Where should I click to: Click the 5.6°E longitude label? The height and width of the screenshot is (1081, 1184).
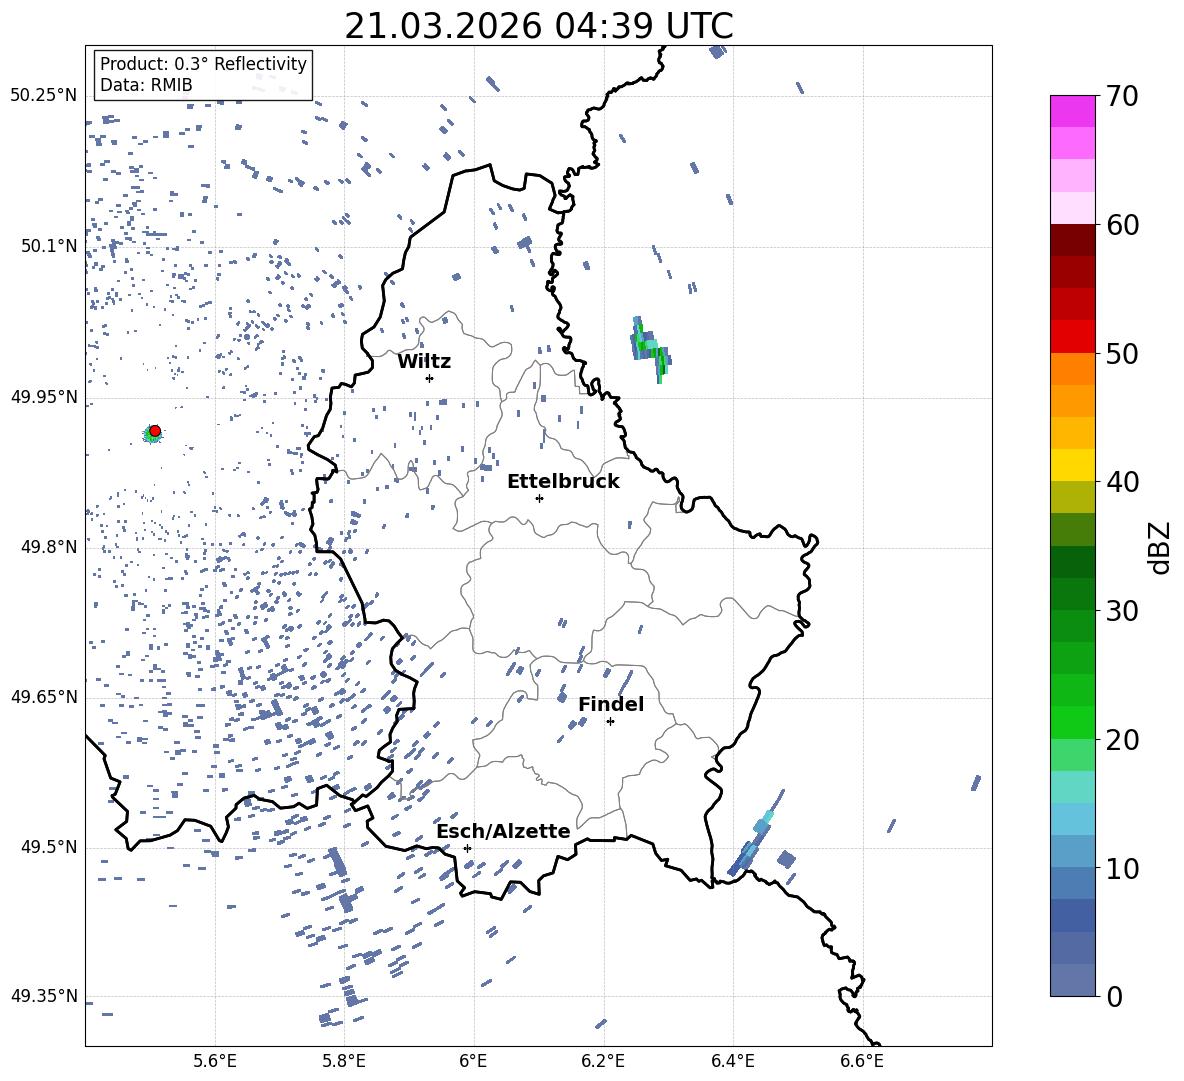[215, 1061]
